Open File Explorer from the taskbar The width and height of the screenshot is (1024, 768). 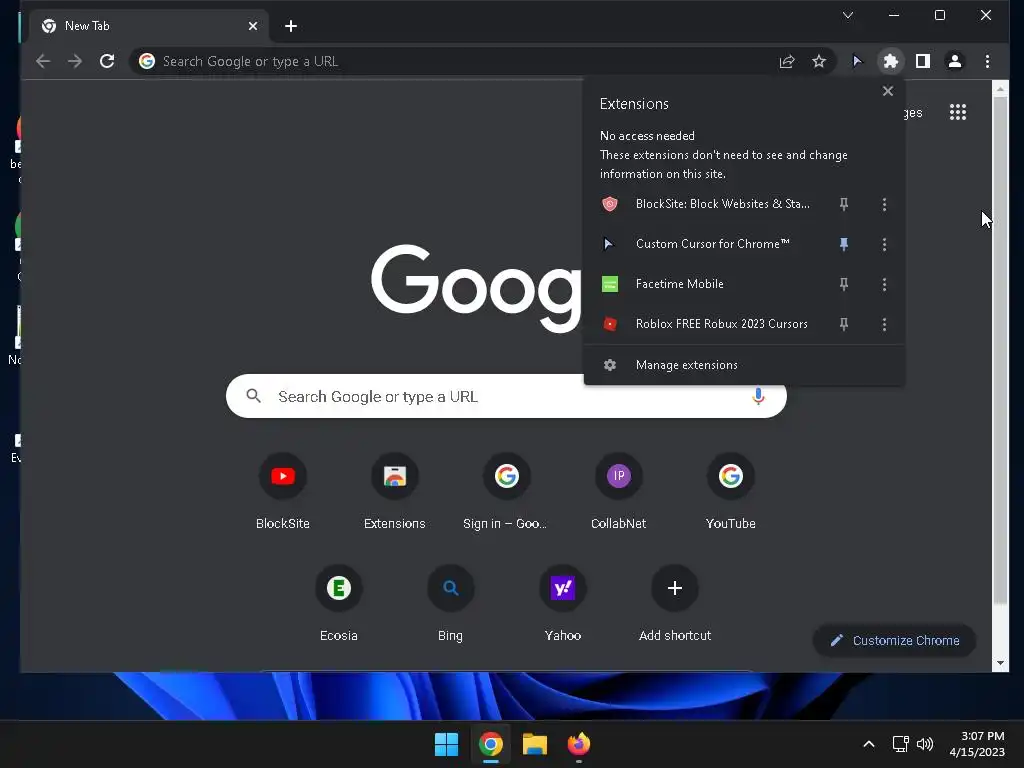(x=535, y=744)
